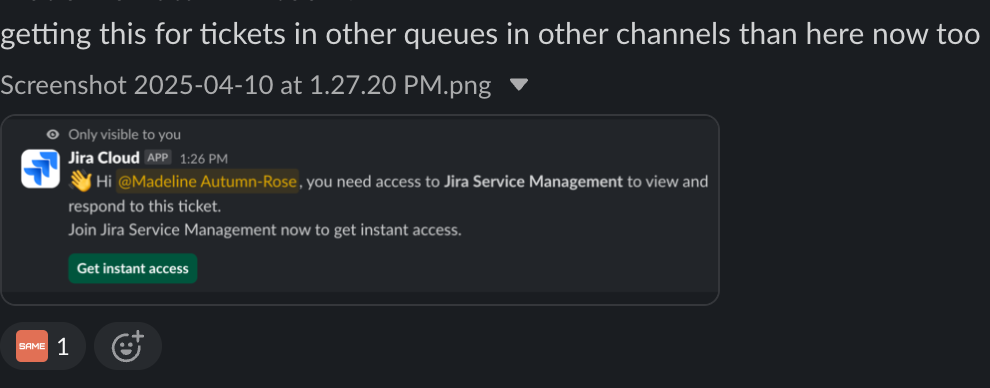Screen dimensions: 990x388
Task: Click the APP badge next to Jira Cloud
Action: click(158, 158)
